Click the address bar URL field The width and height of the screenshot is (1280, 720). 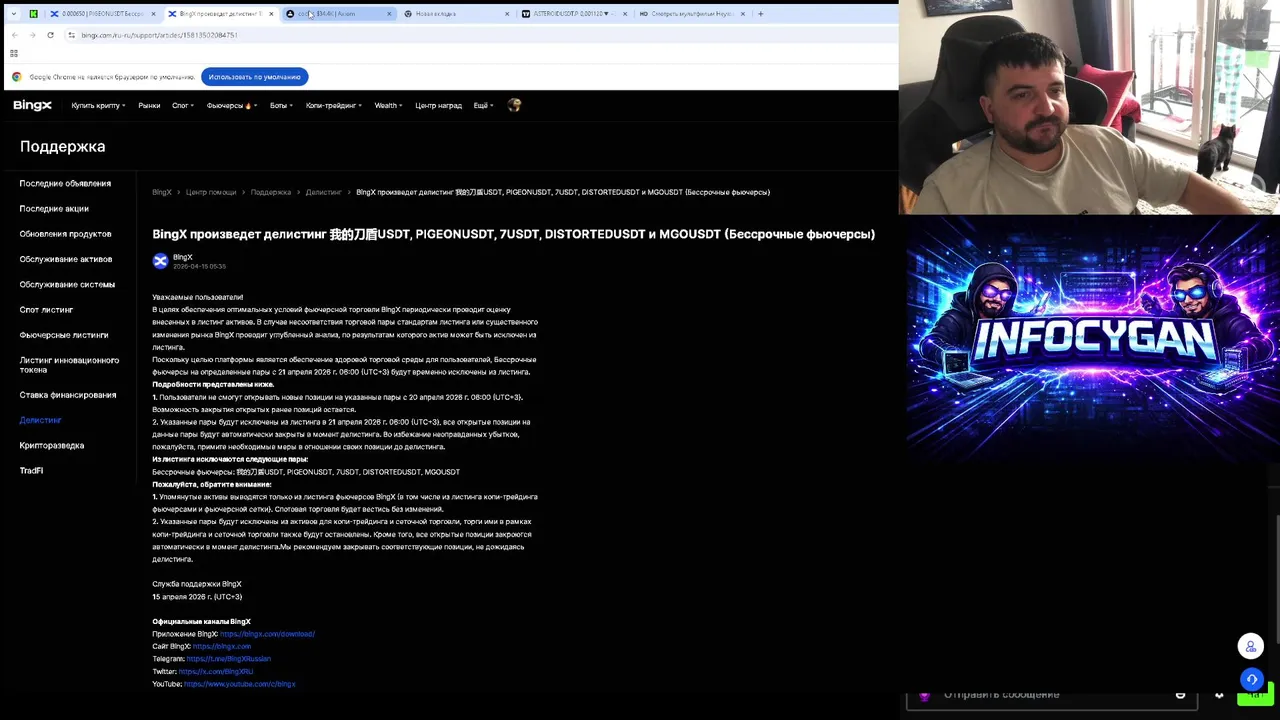480,35
